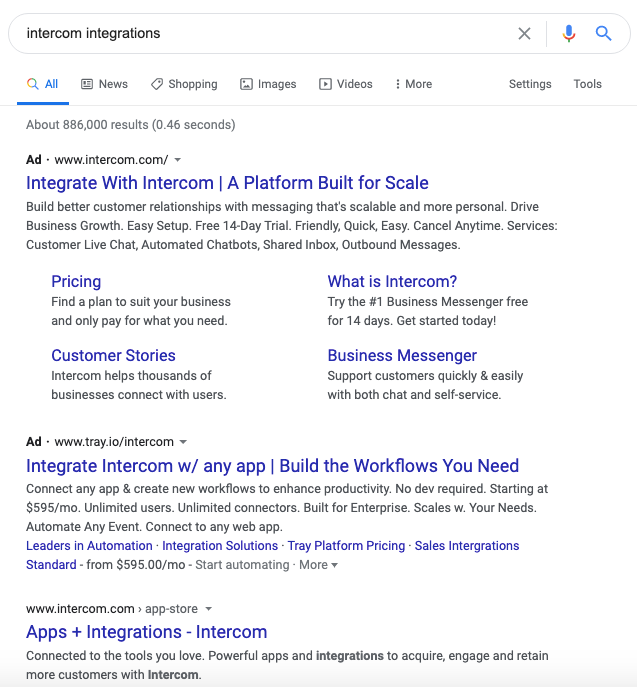Open the Integration Solutions link
637x687 pixels.
220,545
